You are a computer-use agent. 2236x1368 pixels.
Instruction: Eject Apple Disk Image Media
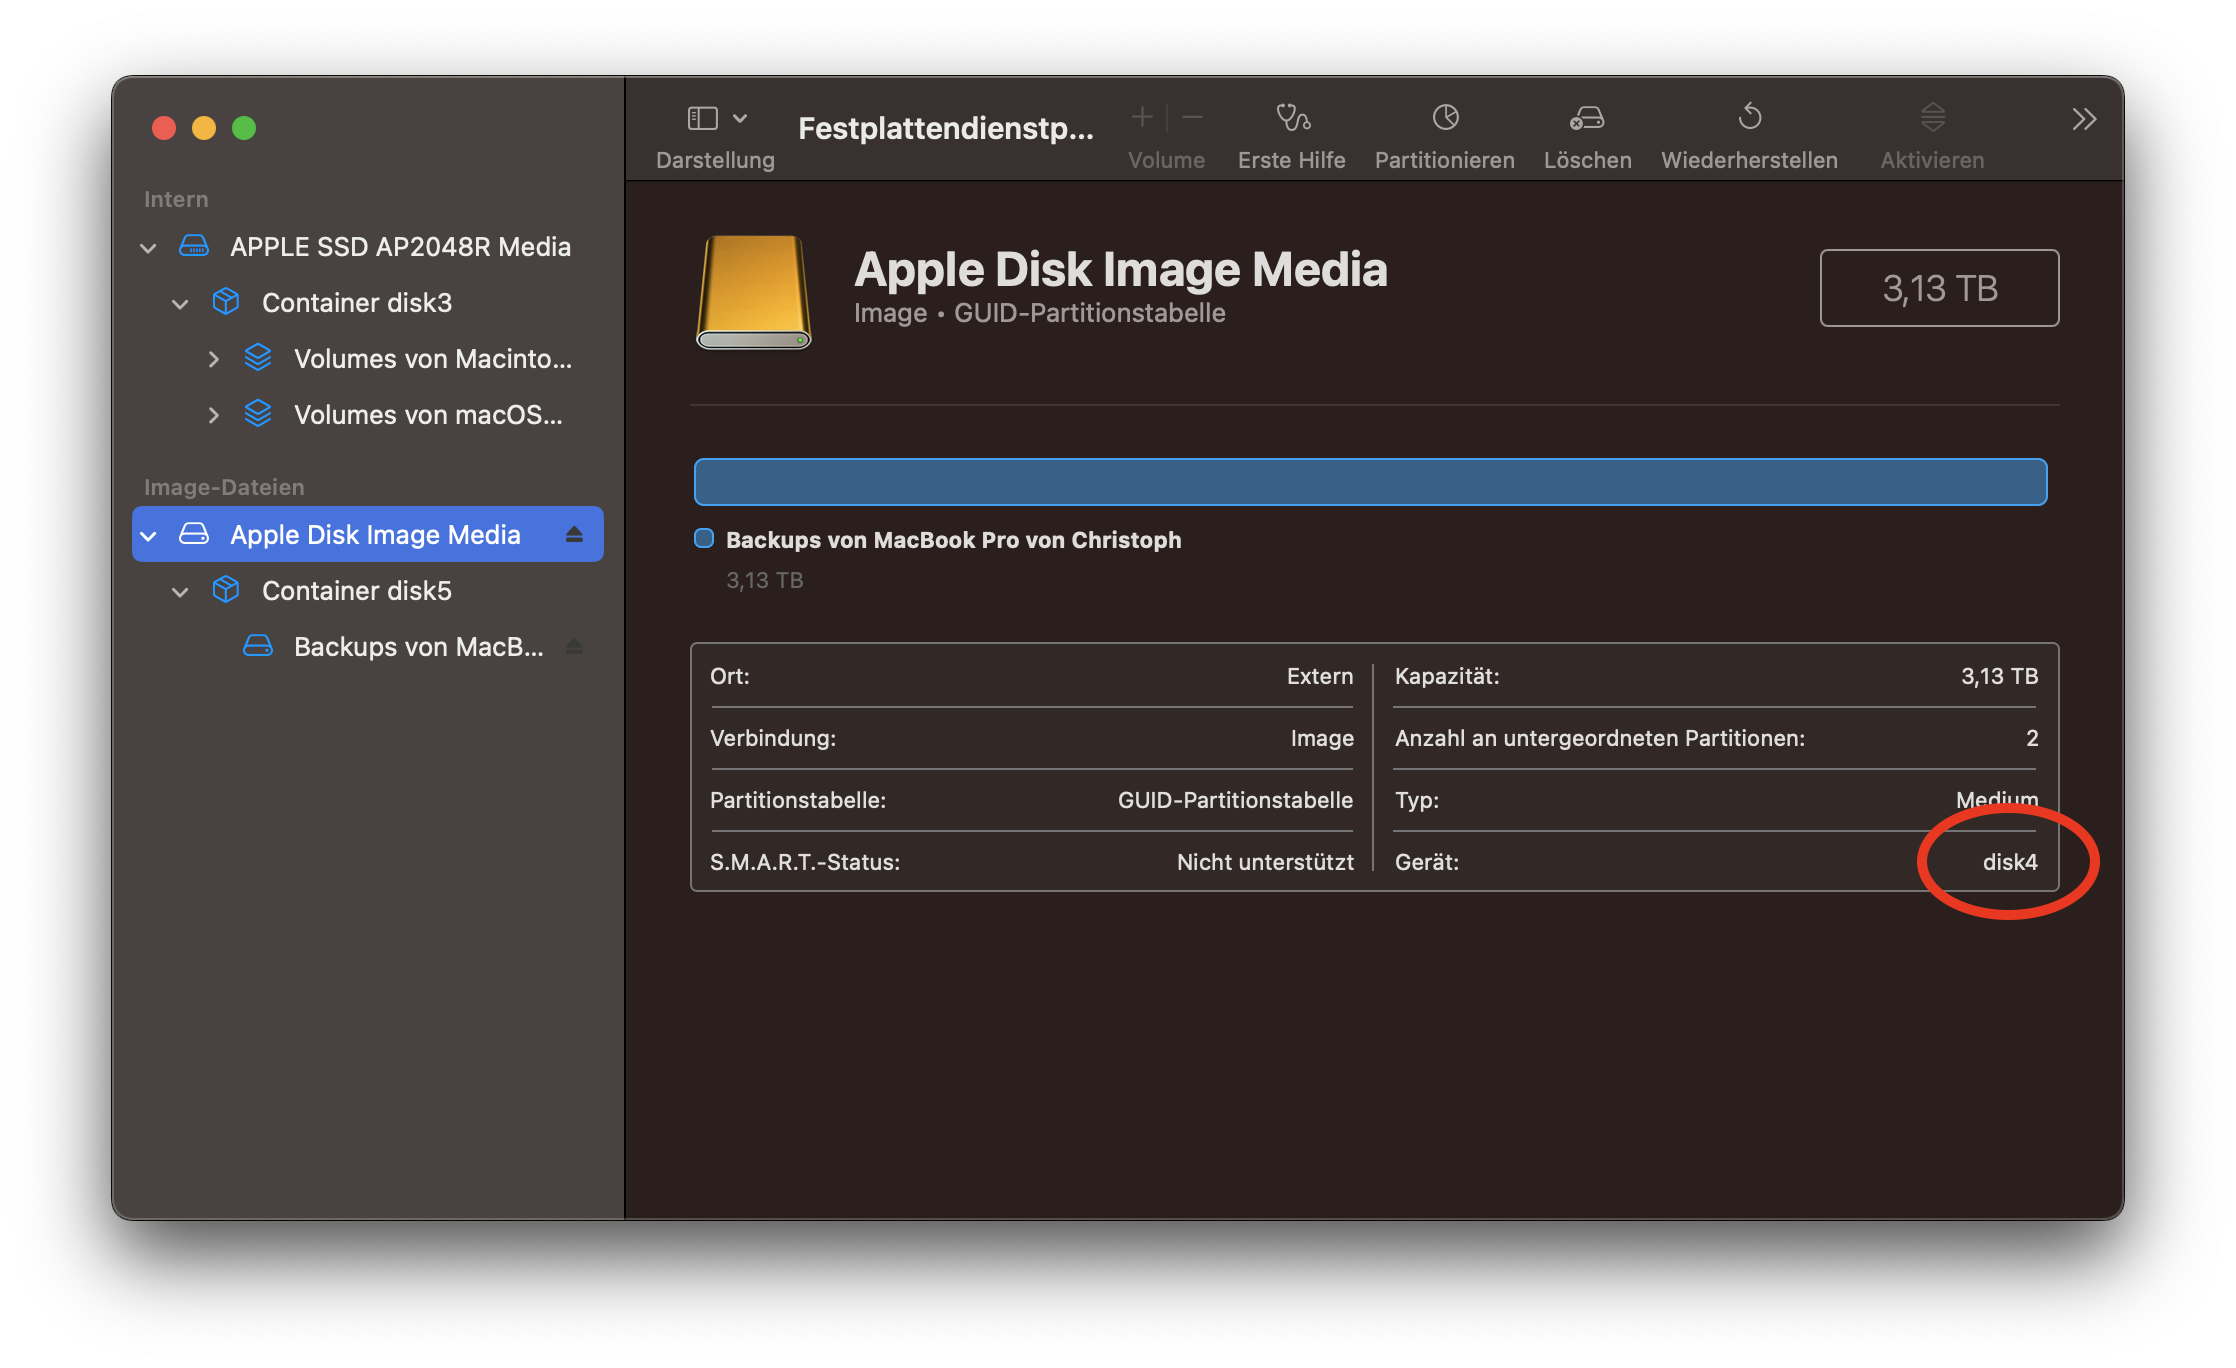[574, 535]
